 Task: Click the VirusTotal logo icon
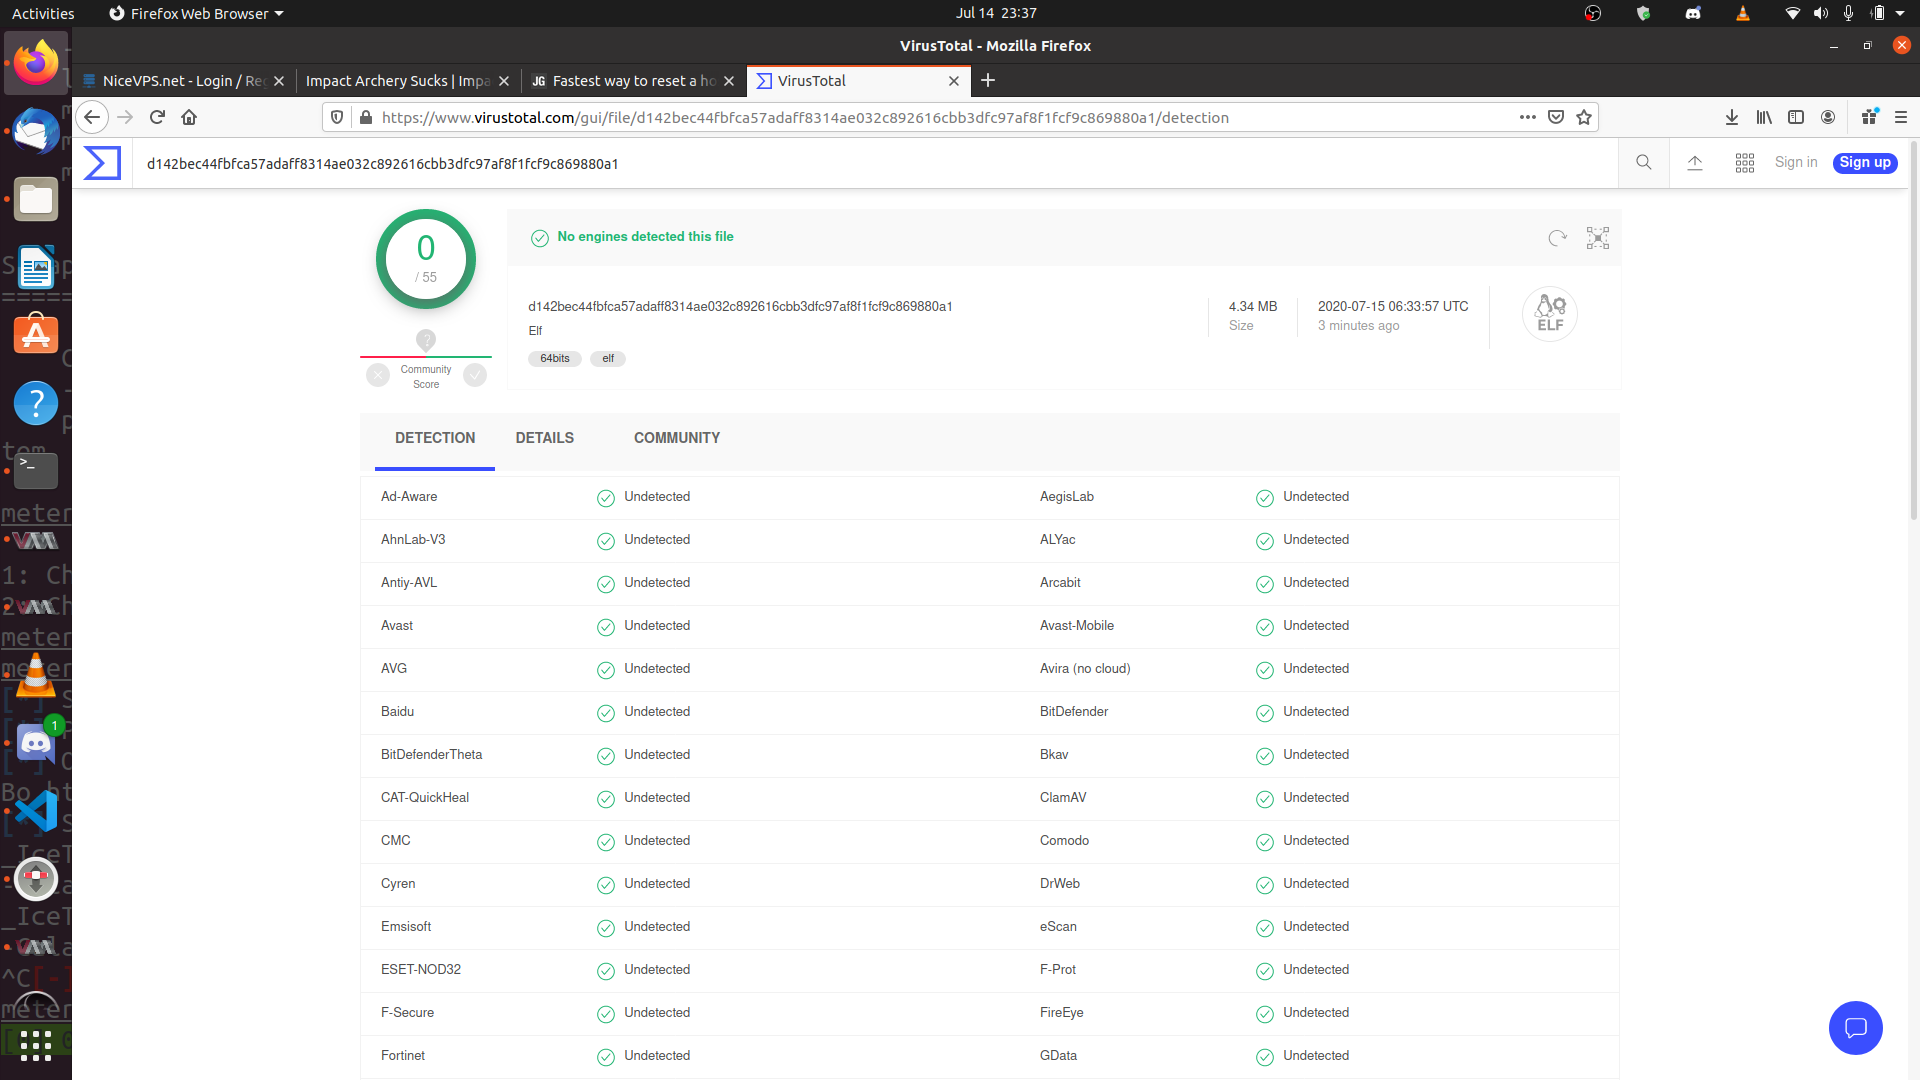point(102,163)
